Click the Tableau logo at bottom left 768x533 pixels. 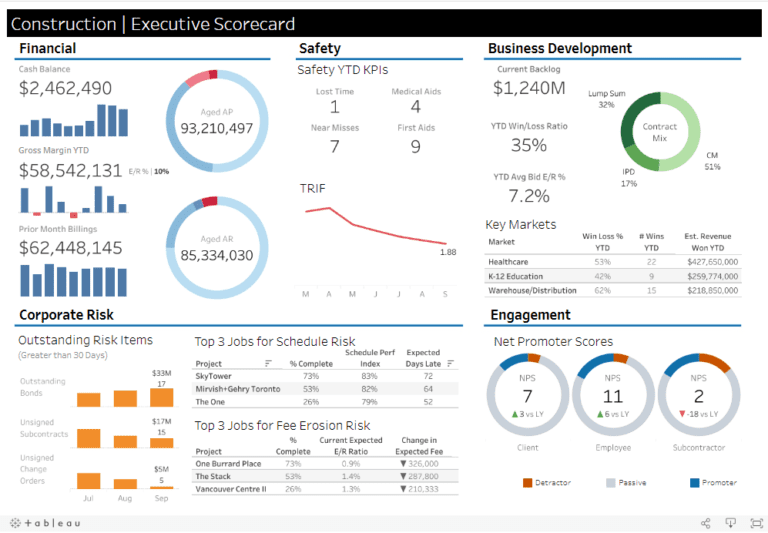pyautogui.click(x=45, y=523)
